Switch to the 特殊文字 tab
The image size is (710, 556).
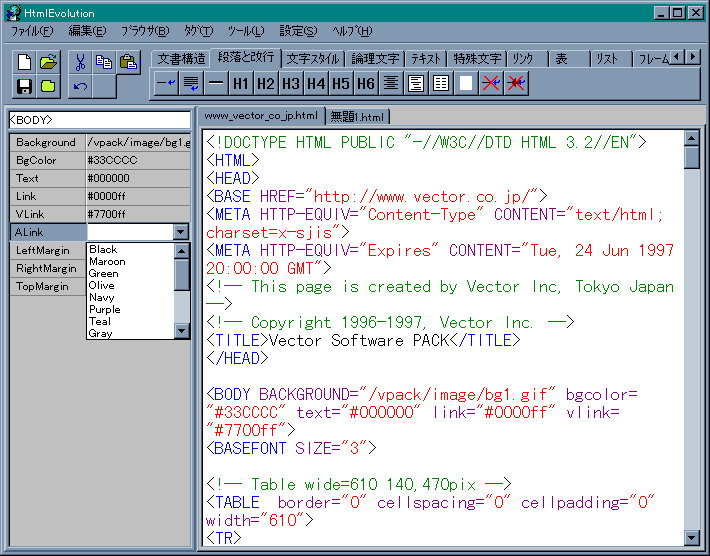click(477, 59)
